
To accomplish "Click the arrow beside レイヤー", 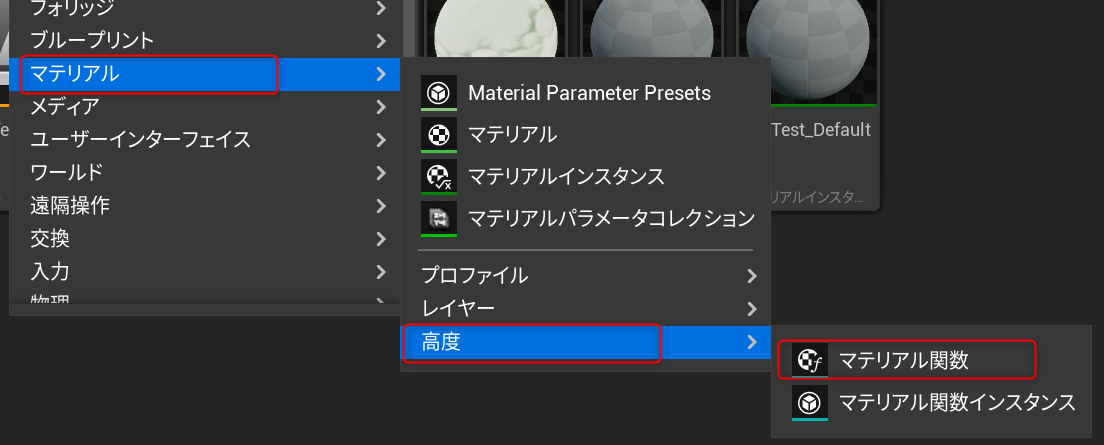I will click(752, 308).
